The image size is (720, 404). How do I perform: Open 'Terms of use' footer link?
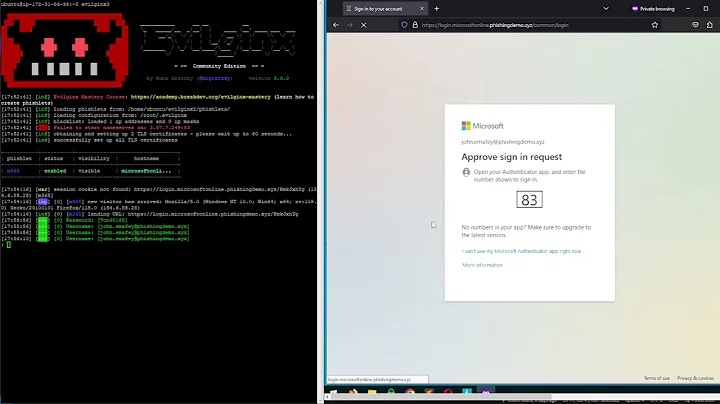[657, 378]
